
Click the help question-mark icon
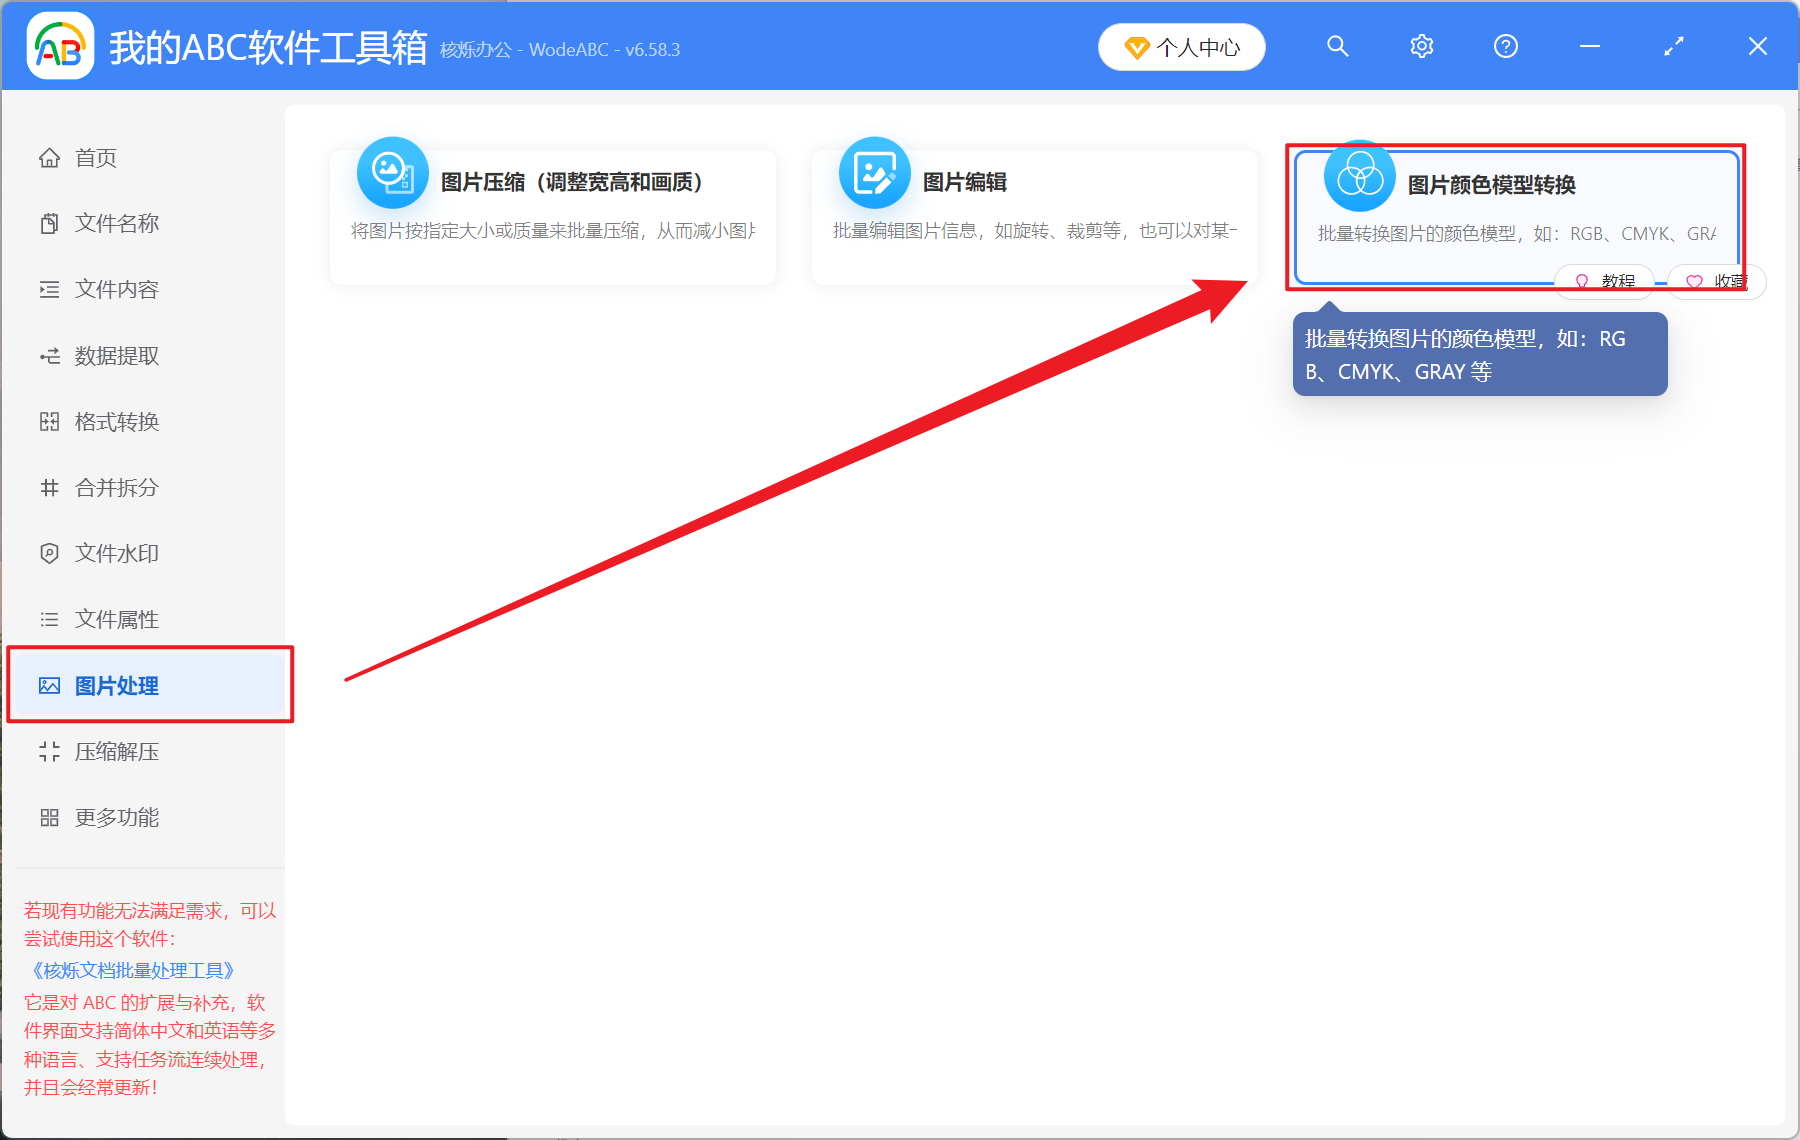tap(1505, 46)
